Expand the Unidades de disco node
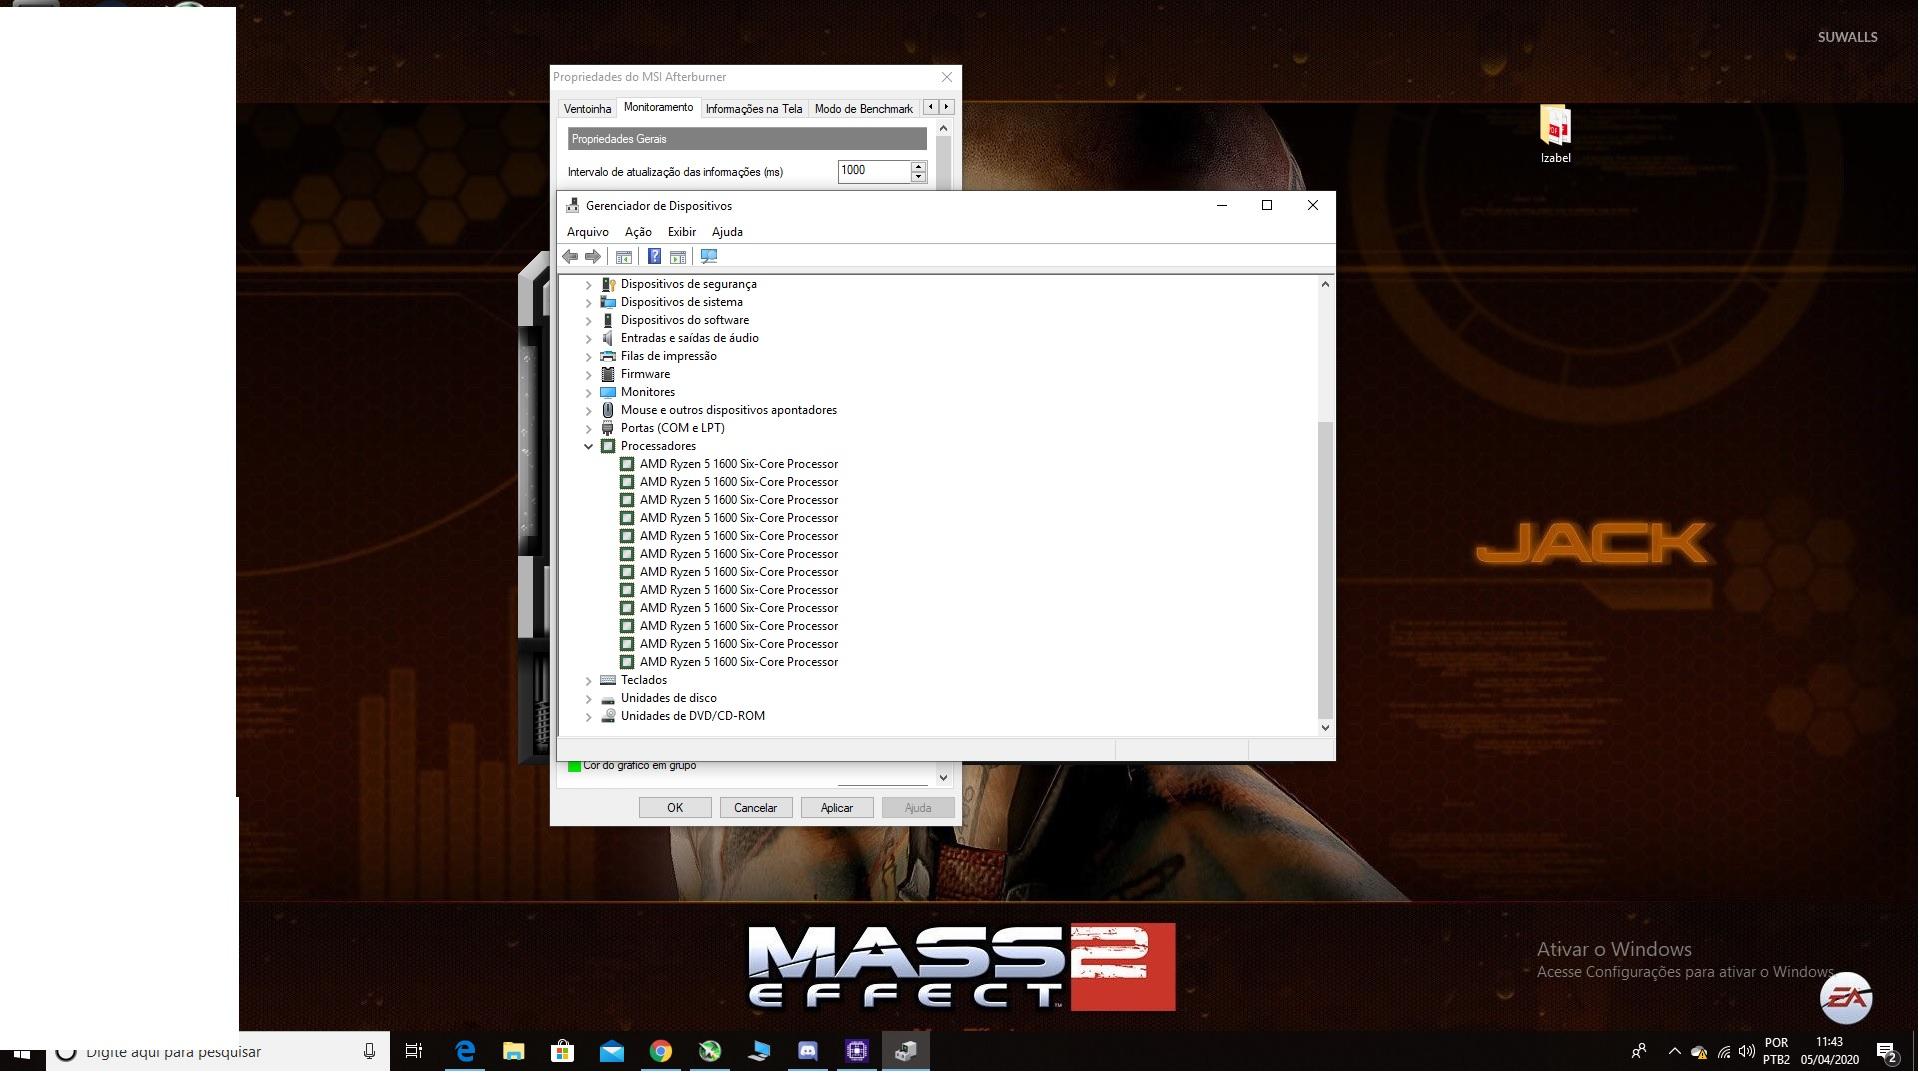The width and height of the screenshot is (1920, 1080). (x=589, y=698)
